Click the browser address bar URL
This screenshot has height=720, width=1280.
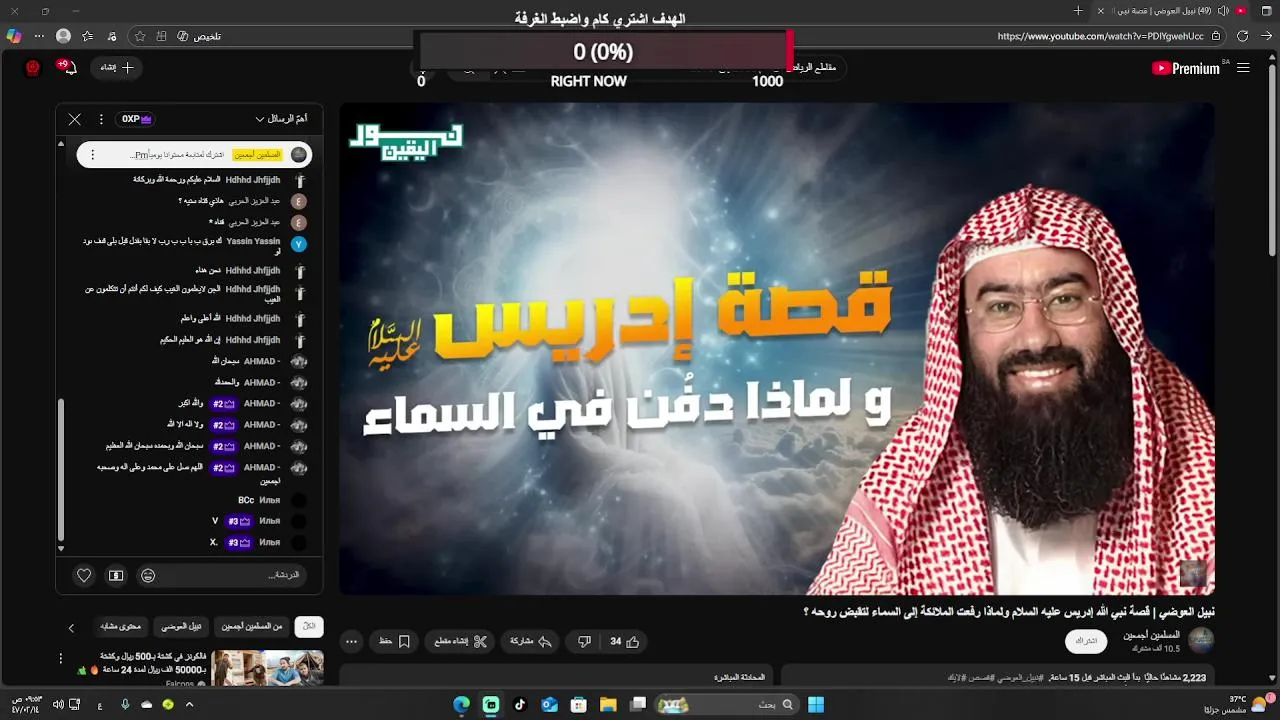coord(1100,36)
